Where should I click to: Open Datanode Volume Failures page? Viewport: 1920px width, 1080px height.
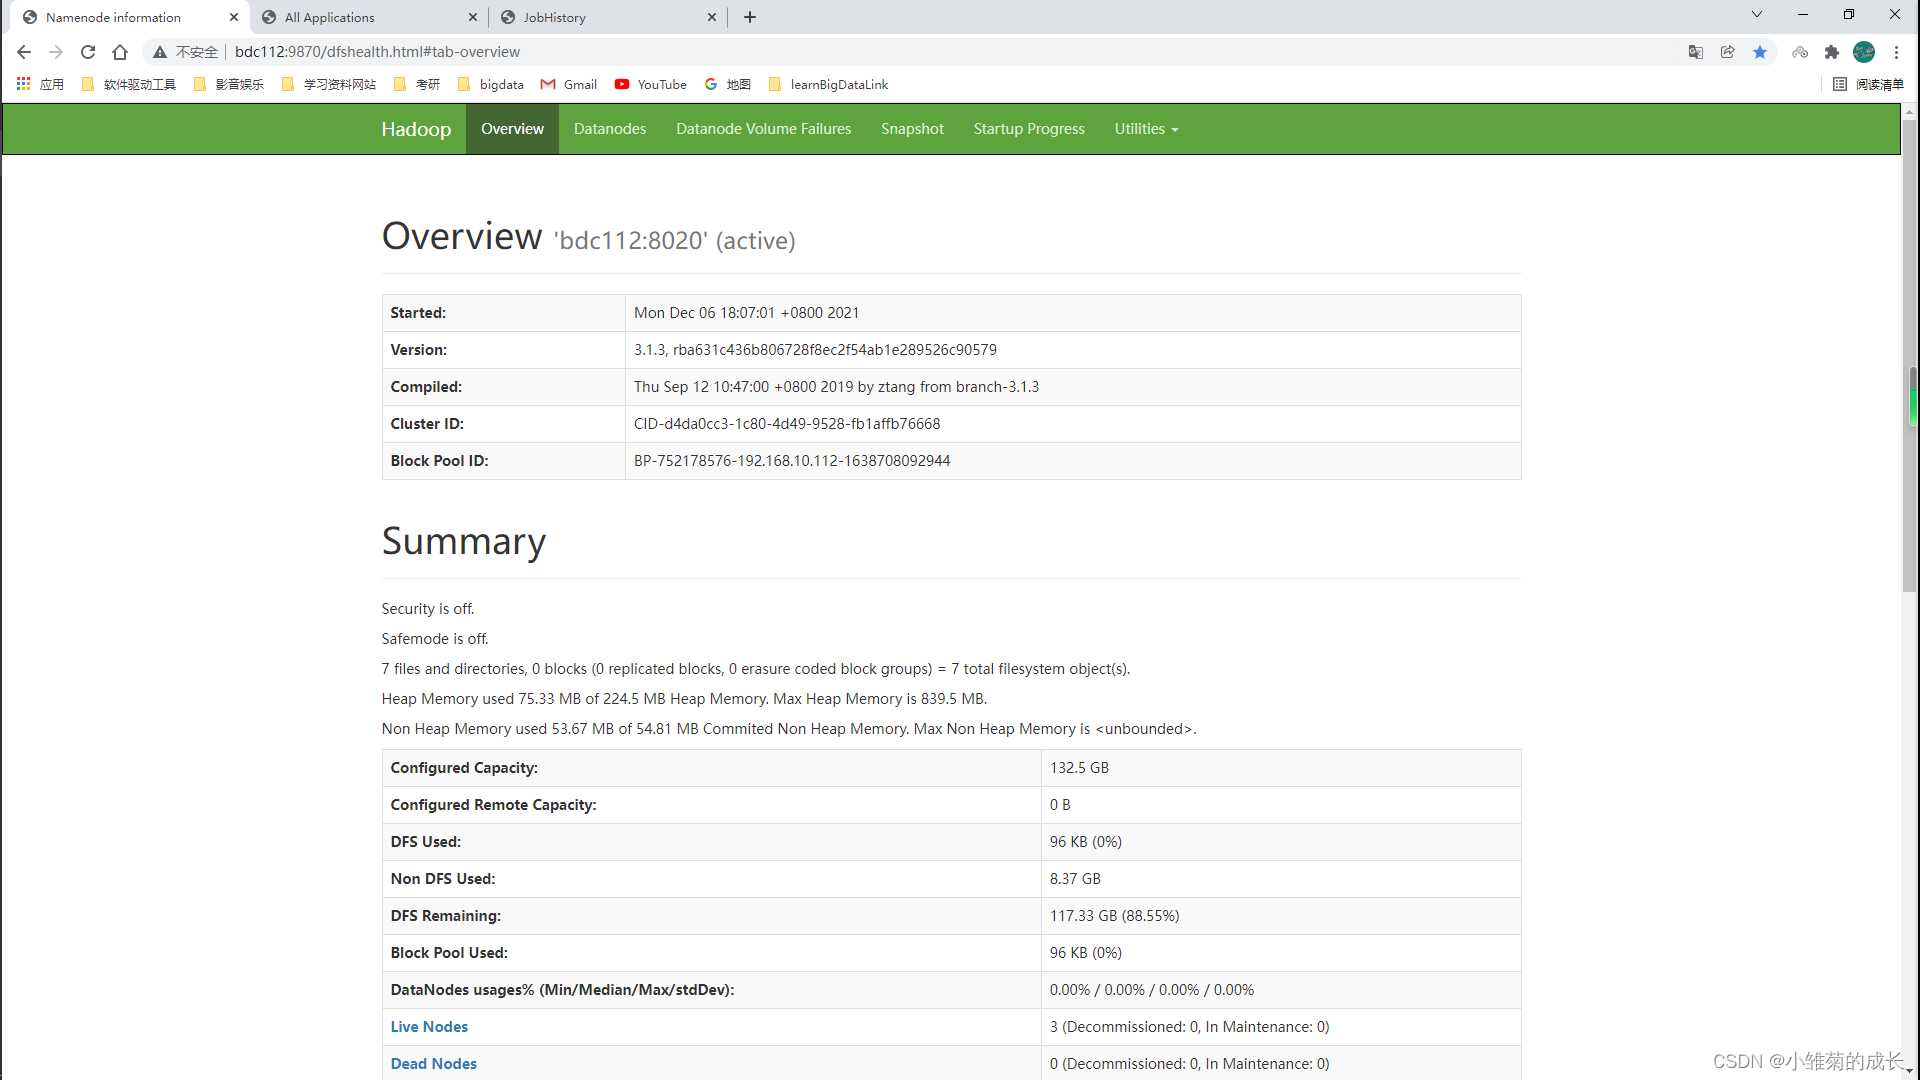[763, 129]
